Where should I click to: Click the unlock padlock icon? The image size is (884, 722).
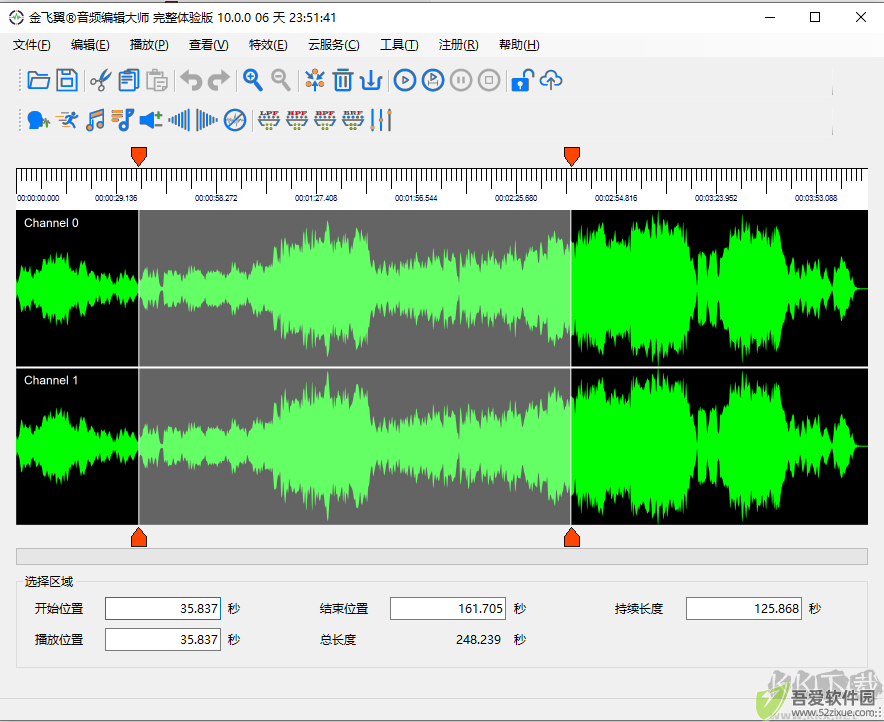[x=523, y=81]
